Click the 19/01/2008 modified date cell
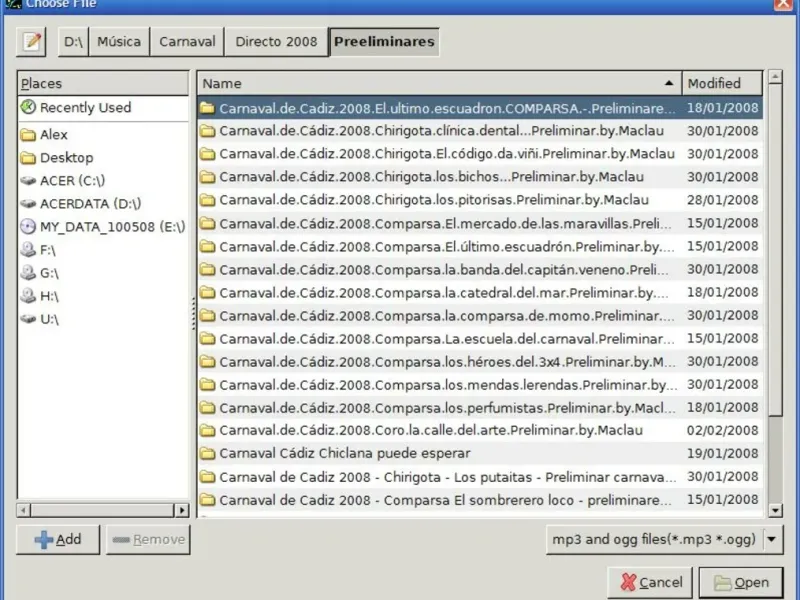 click(x=722, y=454)
